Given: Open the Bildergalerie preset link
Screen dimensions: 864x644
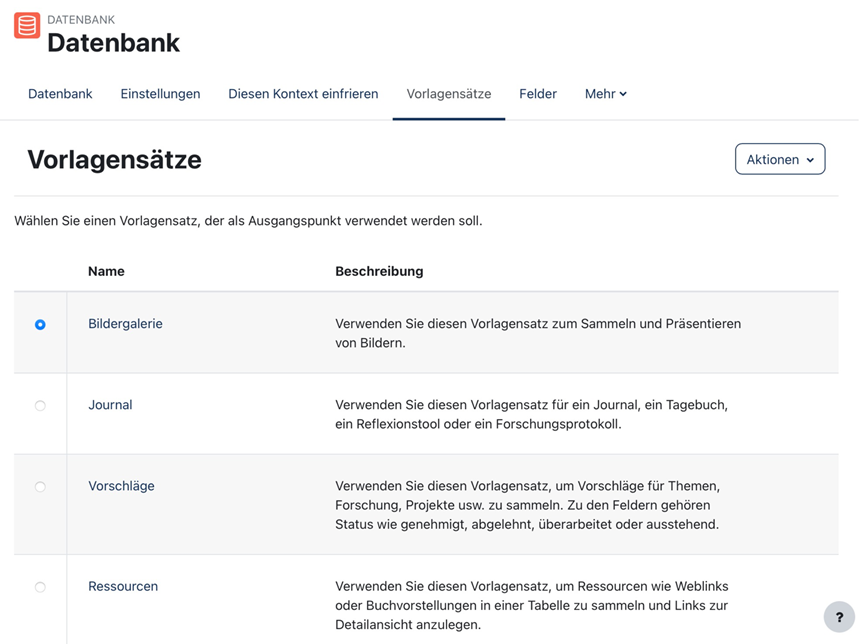Looking at the screenshot, I should [125, 324].
